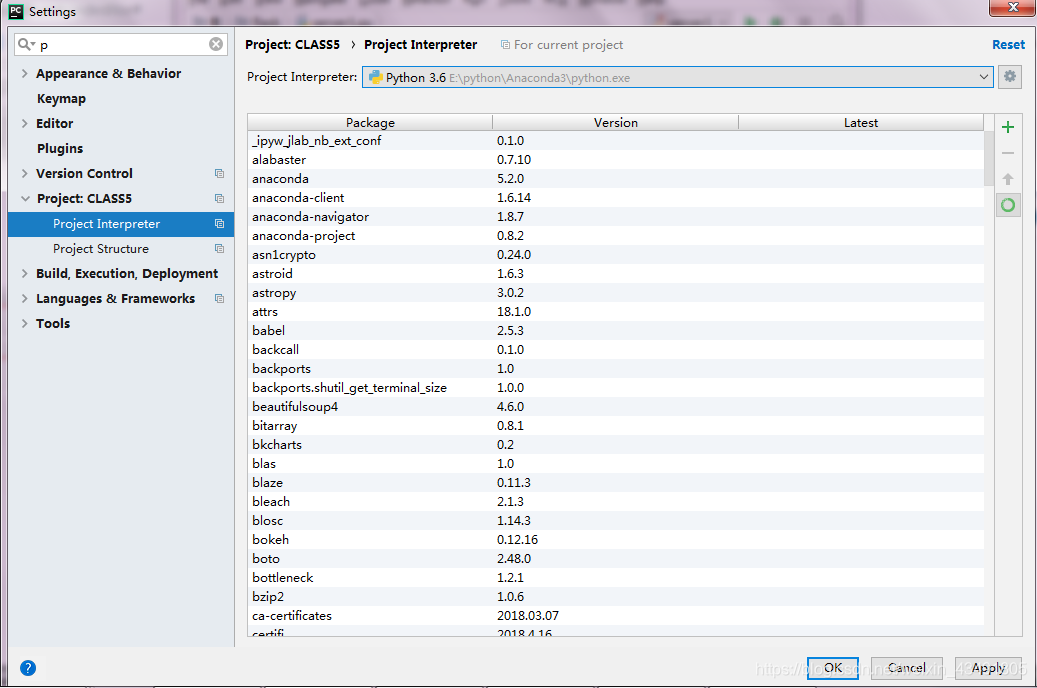Image resolution: width=1037 pixels, height=688 pixels.
Task: Open help via the blue question mark icon
Action: (28, 667)
